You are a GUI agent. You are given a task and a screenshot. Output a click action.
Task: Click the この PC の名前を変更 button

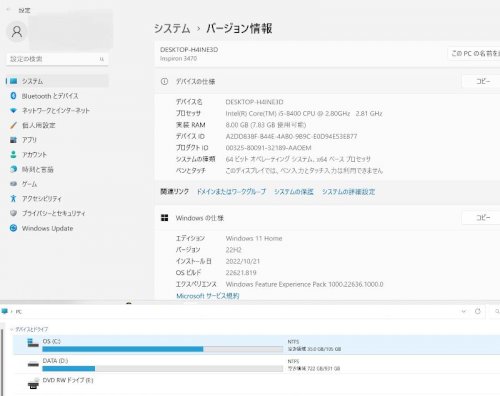(474, 53)
